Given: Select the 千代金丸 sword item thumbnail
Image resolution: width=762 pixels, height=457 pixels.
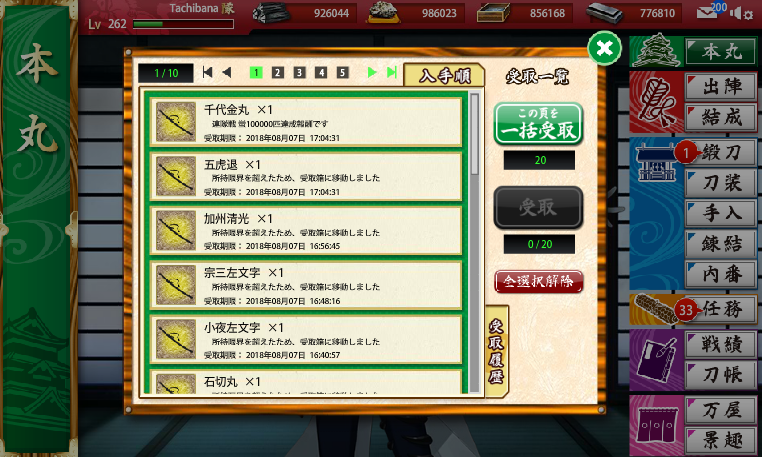Looking at the screenshot, I should 176,122.
